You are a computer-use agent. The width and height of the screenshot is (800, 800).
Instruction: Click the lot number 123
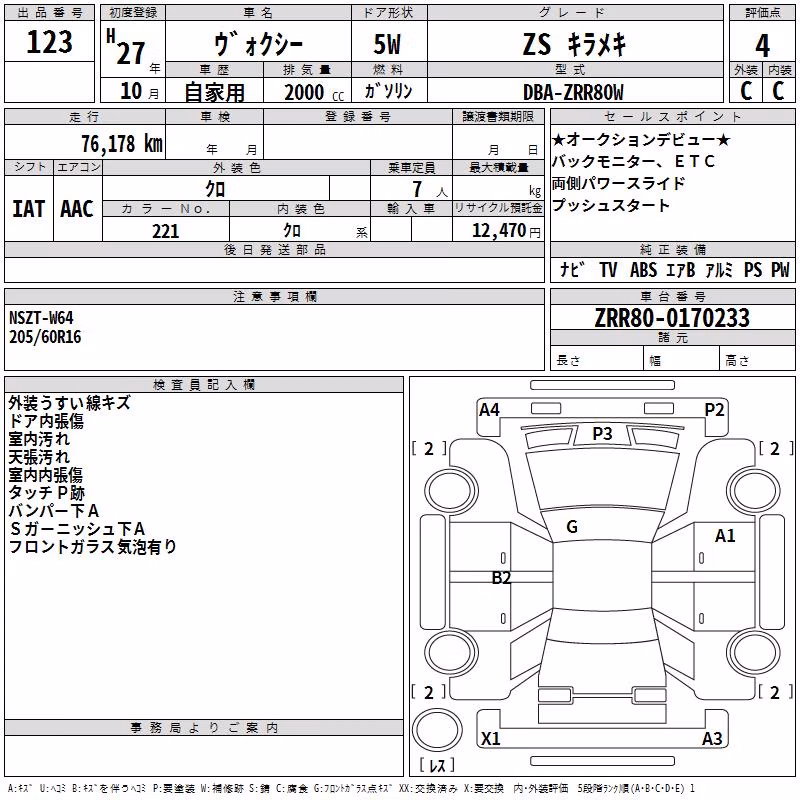(x=49, y=42)
